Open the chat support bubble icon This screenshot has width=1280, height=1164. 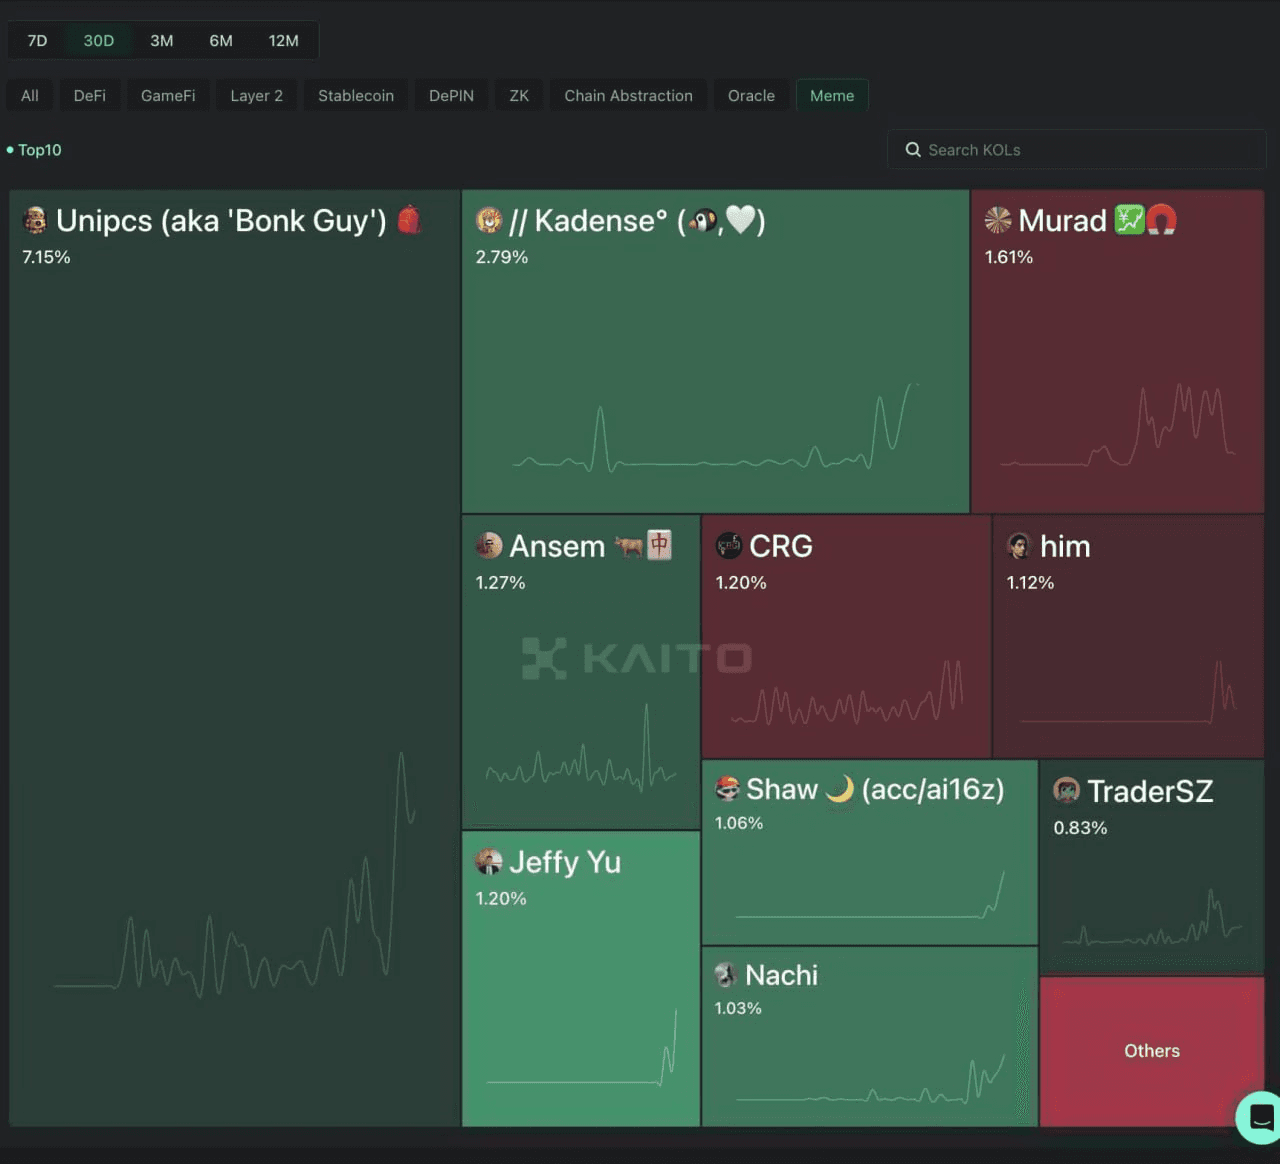point(1260,1117)
